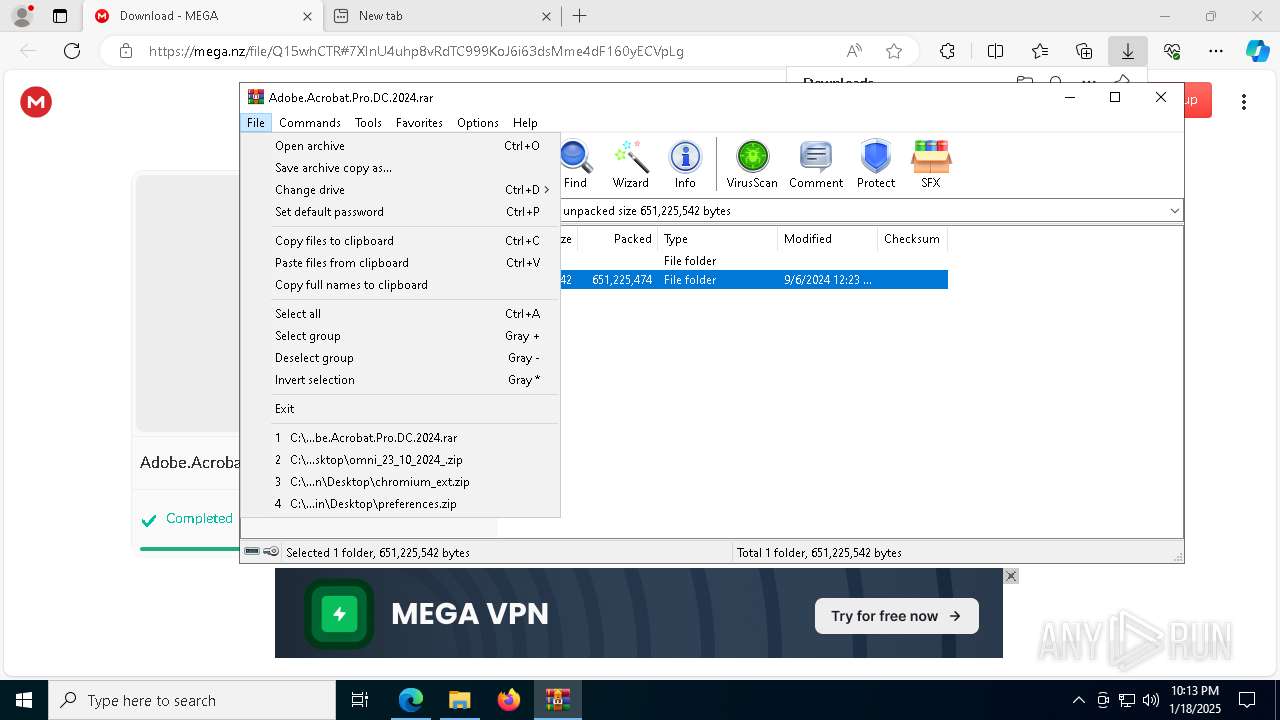Screen dimensions: 1280x720
Task: Click the Find toolbar icon in WinRAR
Action: (576, 164)
